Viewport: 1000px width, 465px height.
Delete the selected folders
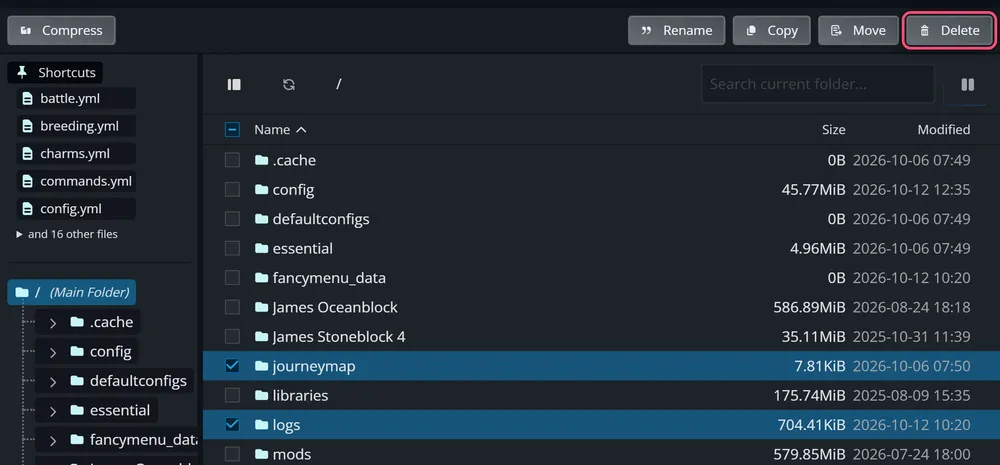950,31
